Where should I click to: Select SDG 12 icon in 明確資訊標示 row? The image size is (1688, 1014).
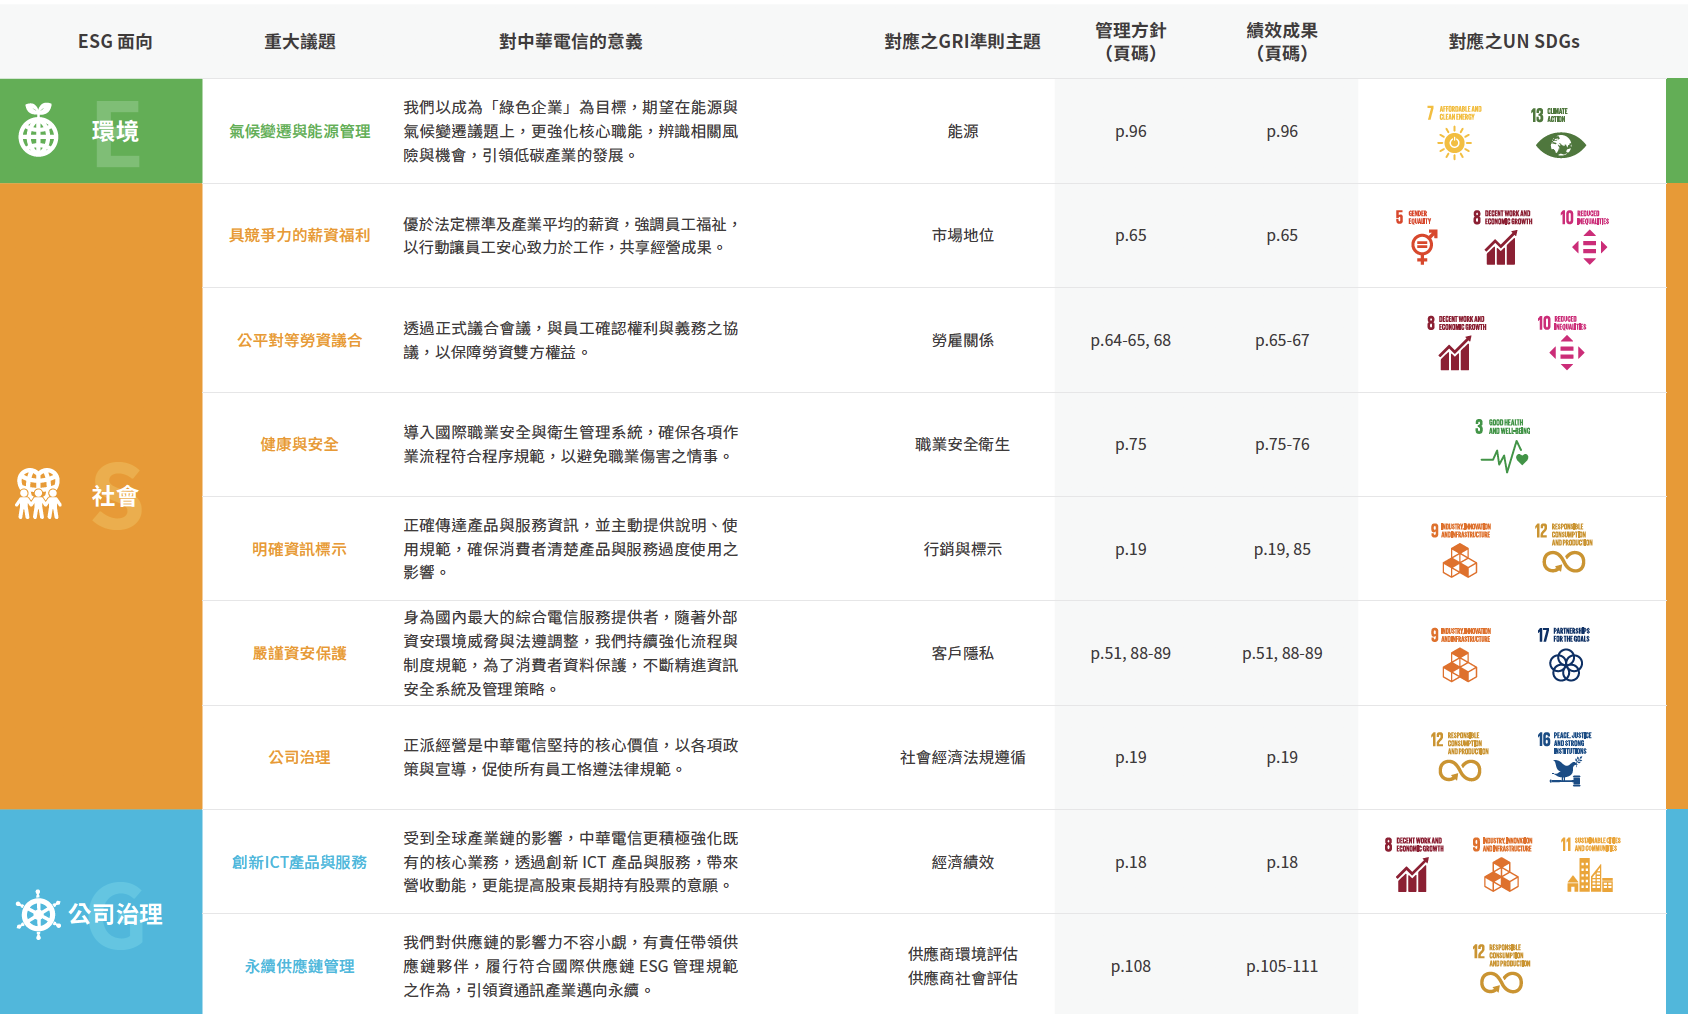pos(1564,550)
